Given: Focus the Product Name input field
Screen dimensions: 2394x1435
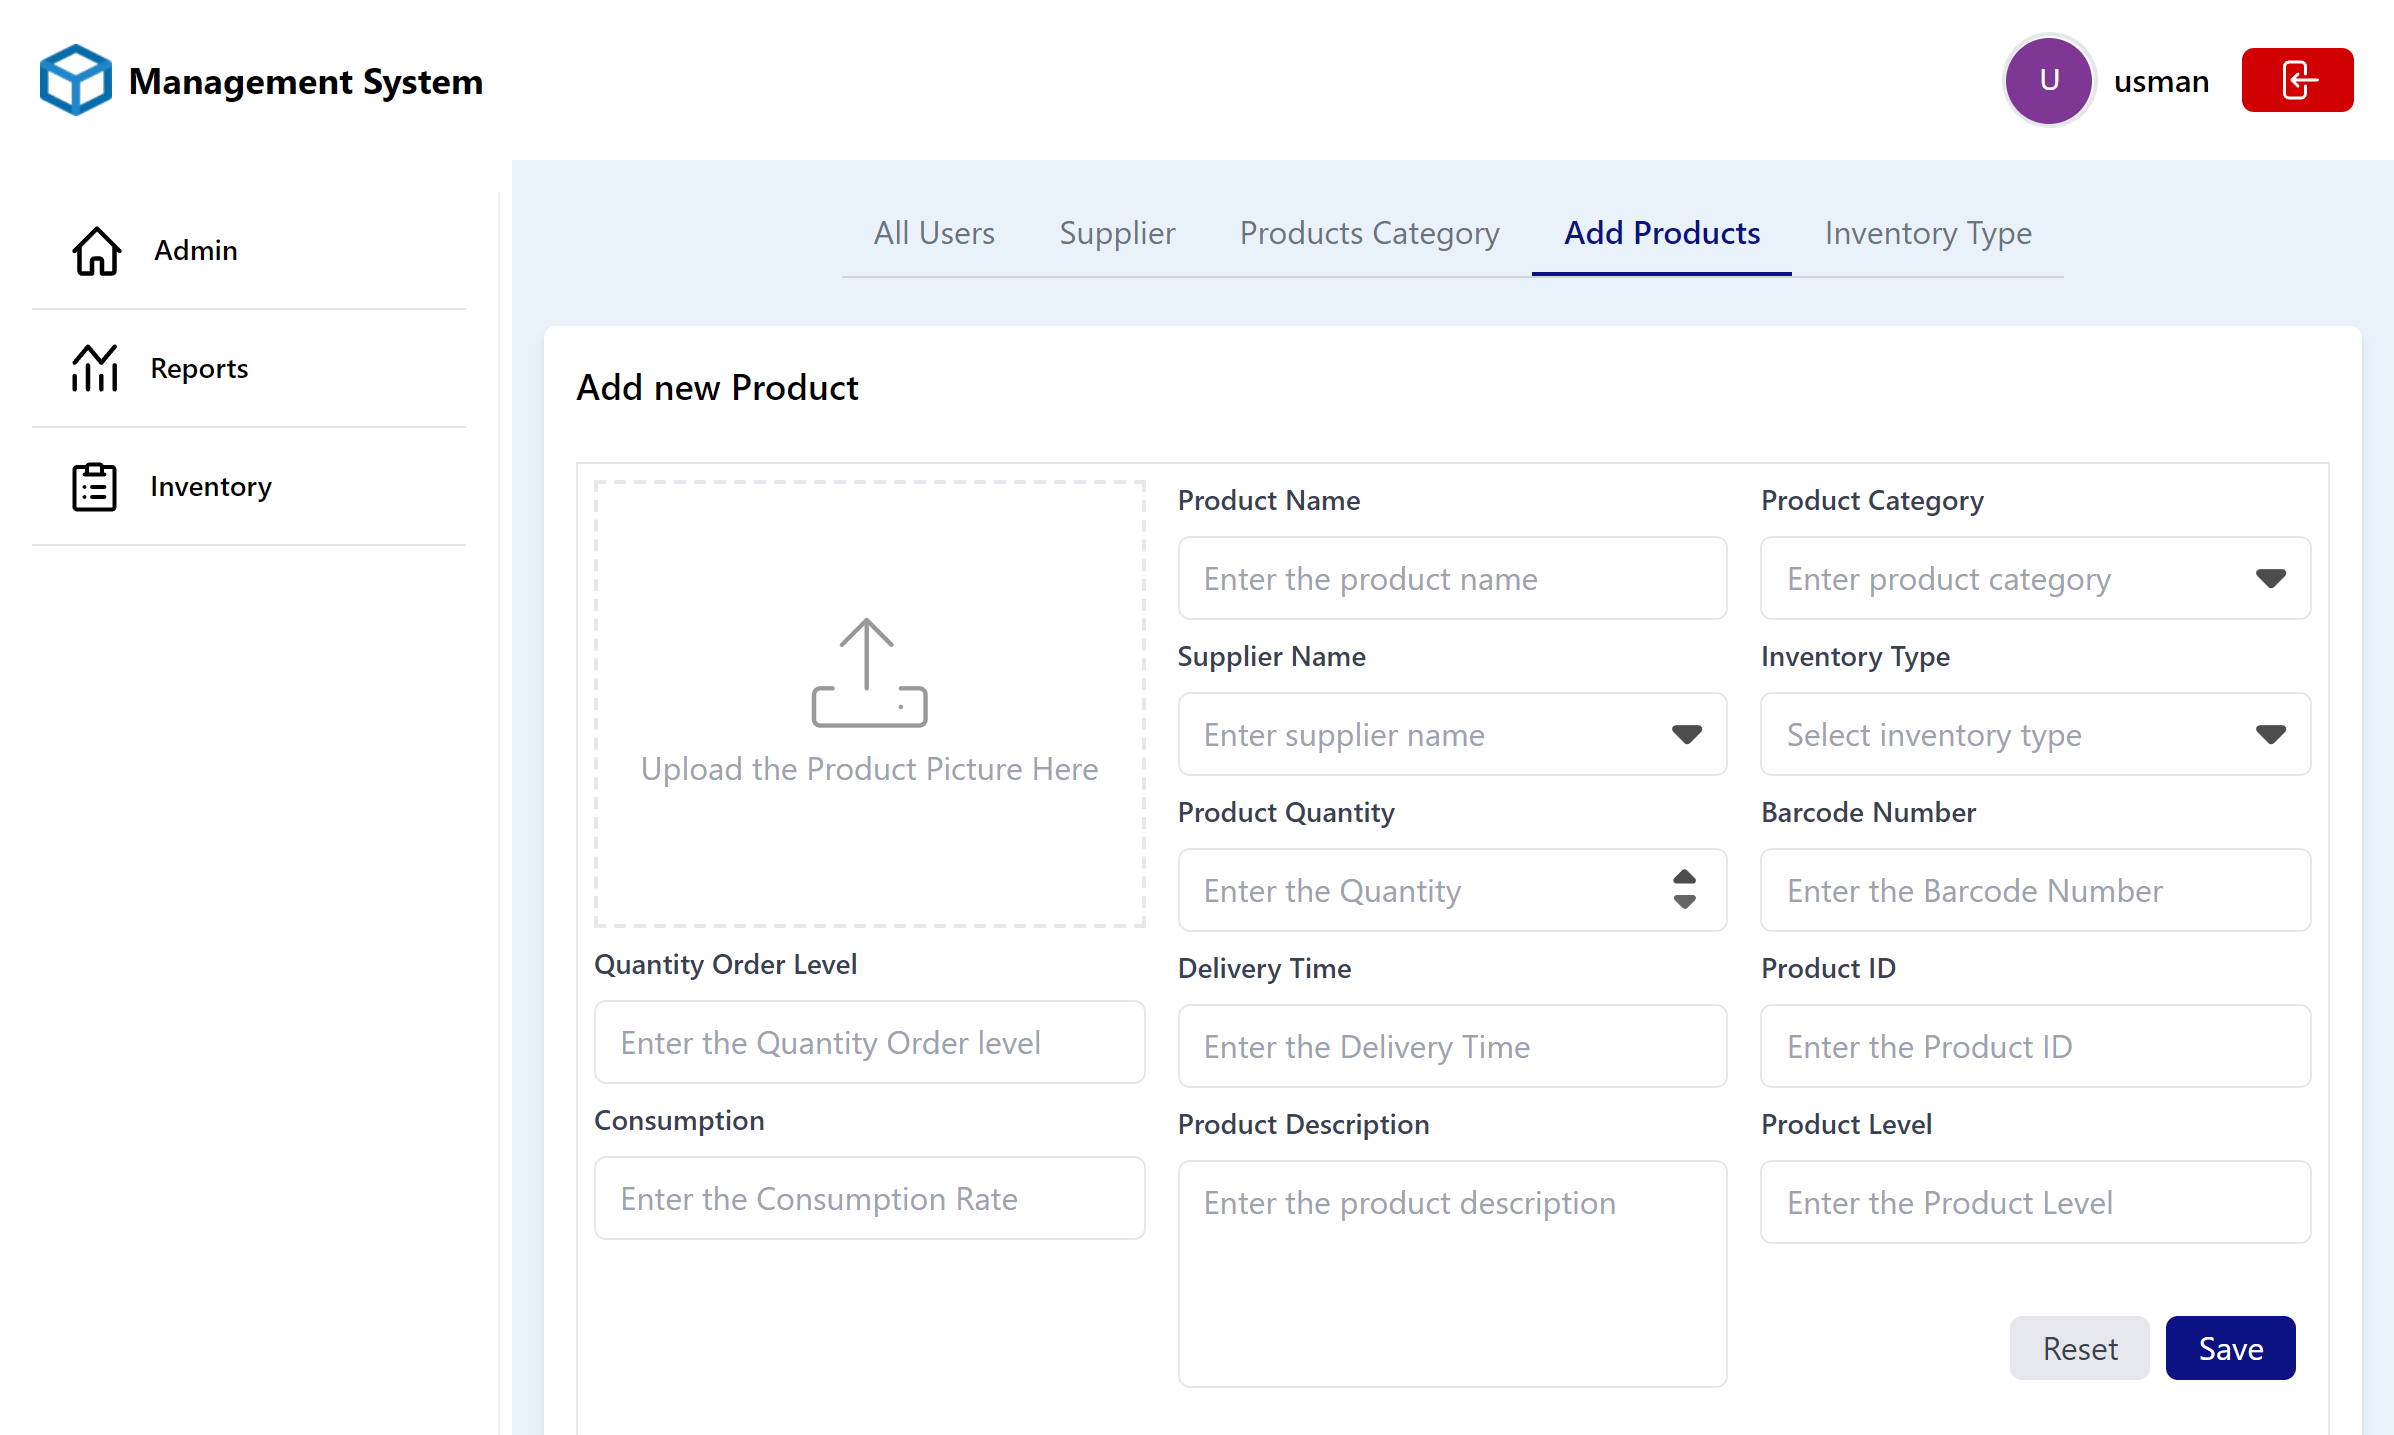Looking at the screenshot, I should click(1451, 578).
